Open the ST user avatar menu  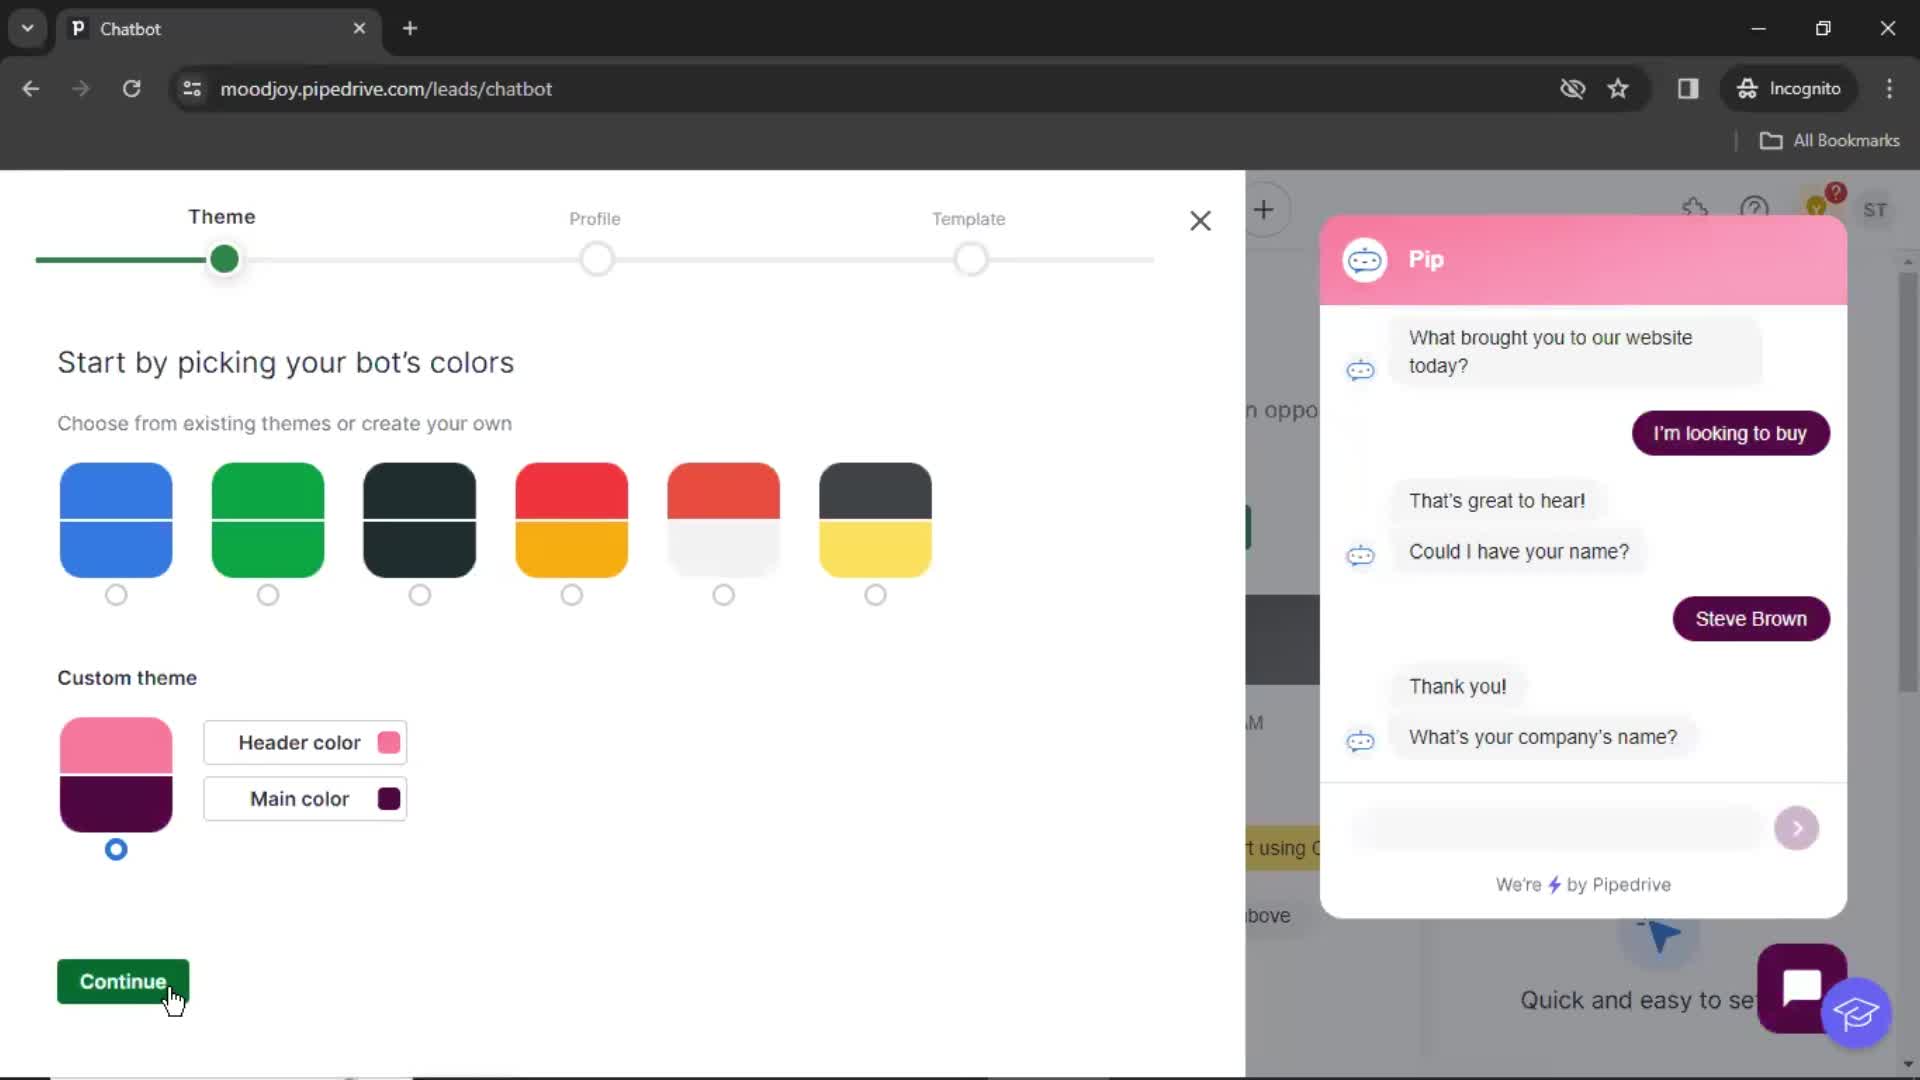[1875, 210]
